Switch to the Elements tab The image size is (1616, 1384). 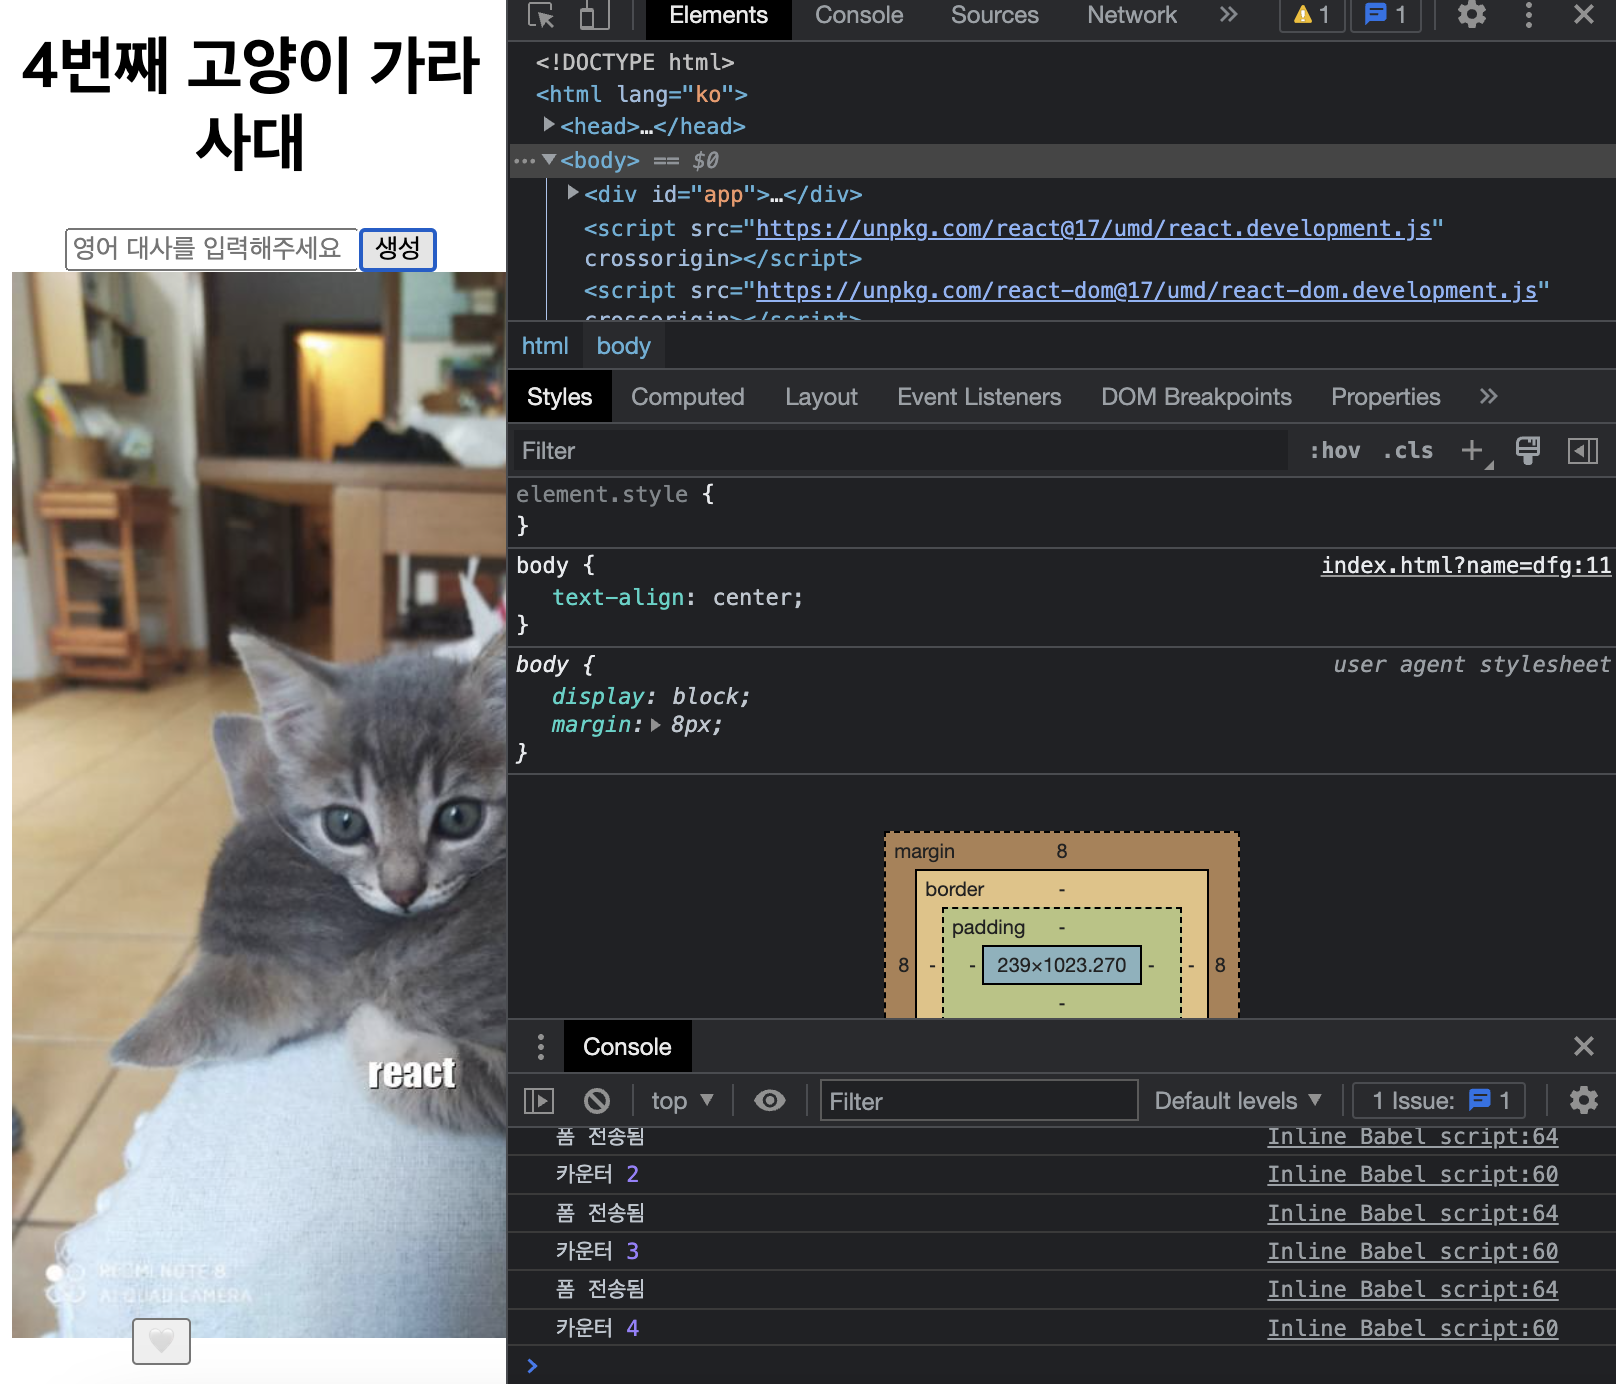[x=718, y=15]
